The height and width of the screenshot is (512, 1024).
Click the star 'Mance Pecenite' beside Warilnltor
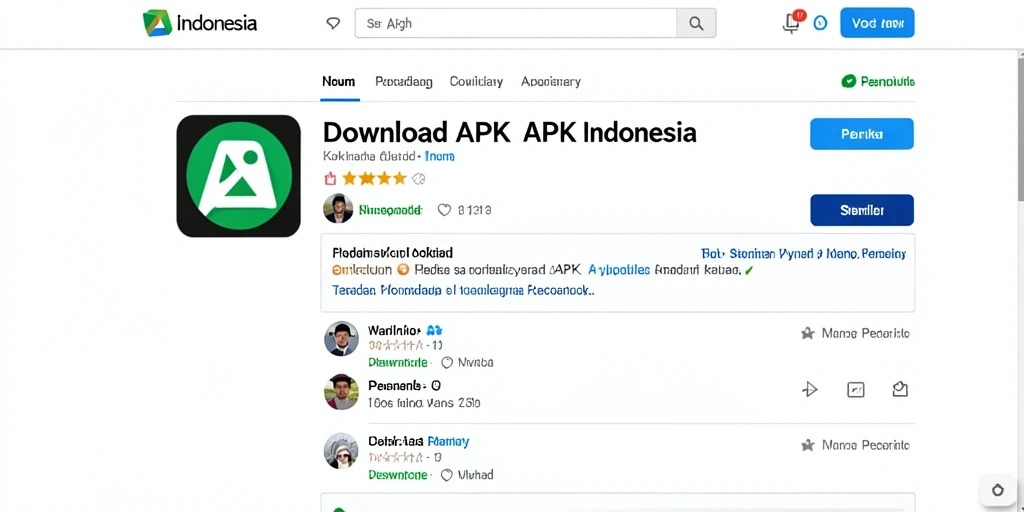click(x=855, y=333)
